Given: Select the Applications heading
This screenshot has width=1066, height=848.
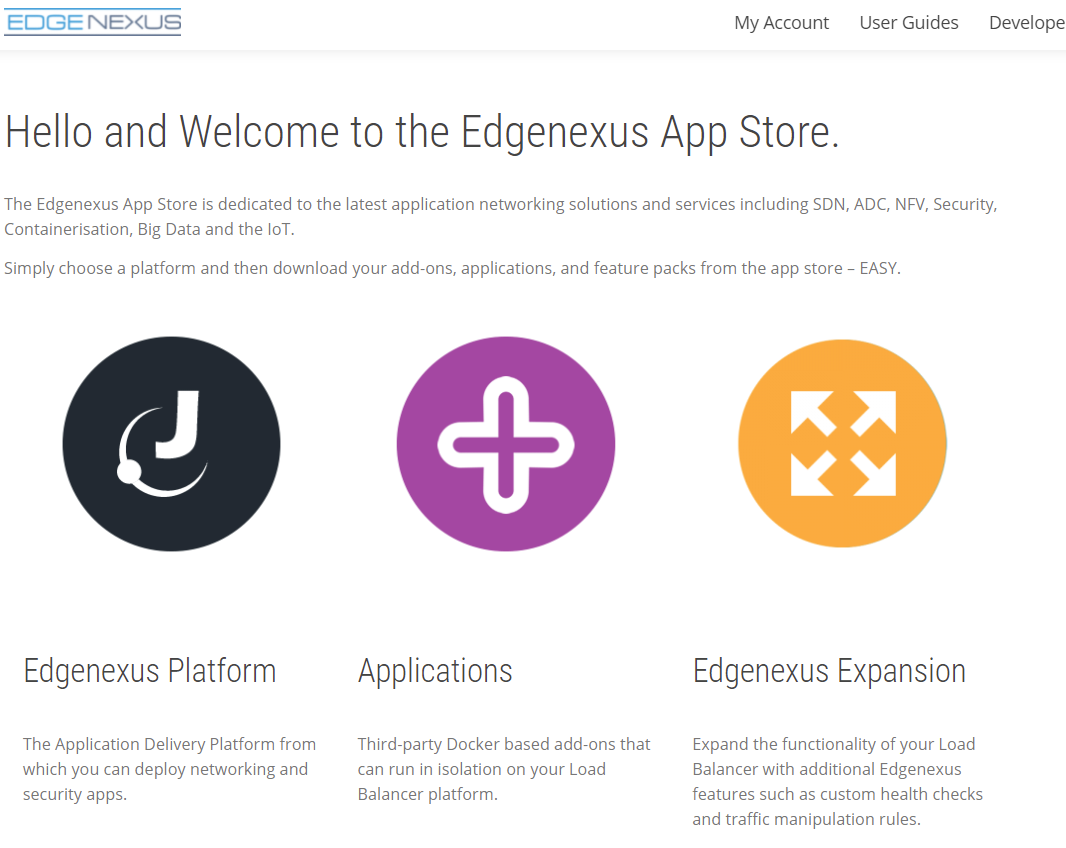Looking at the screenshot, I should coord(435,670).
